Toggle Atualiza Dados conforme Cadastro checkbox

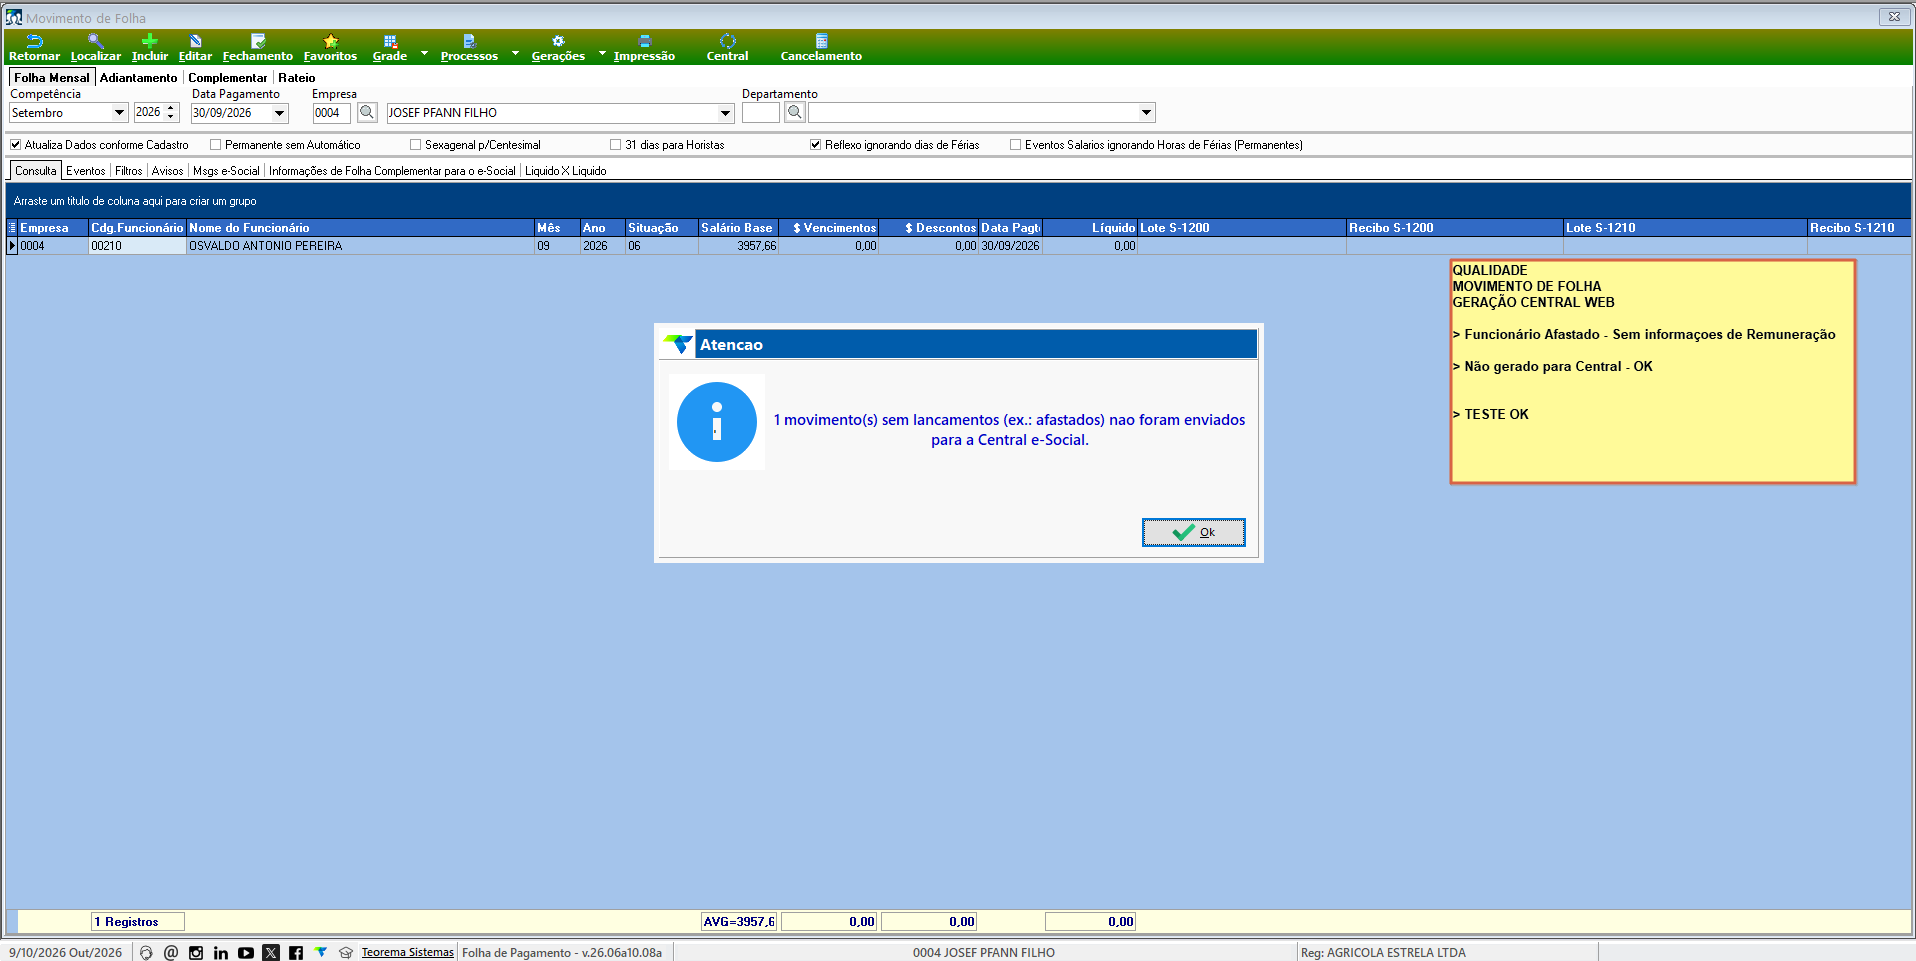(x=16, y=145)
